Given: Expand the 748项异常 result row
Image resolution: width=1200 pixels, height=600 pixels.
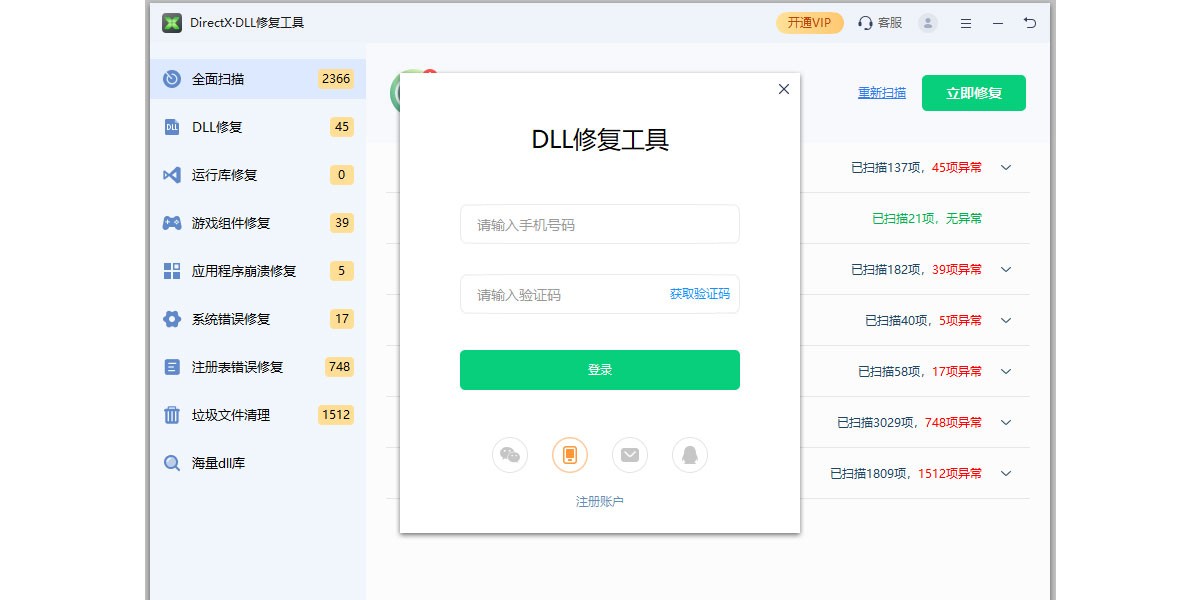Looking at the screenshot, I should tap(1007, 423).
